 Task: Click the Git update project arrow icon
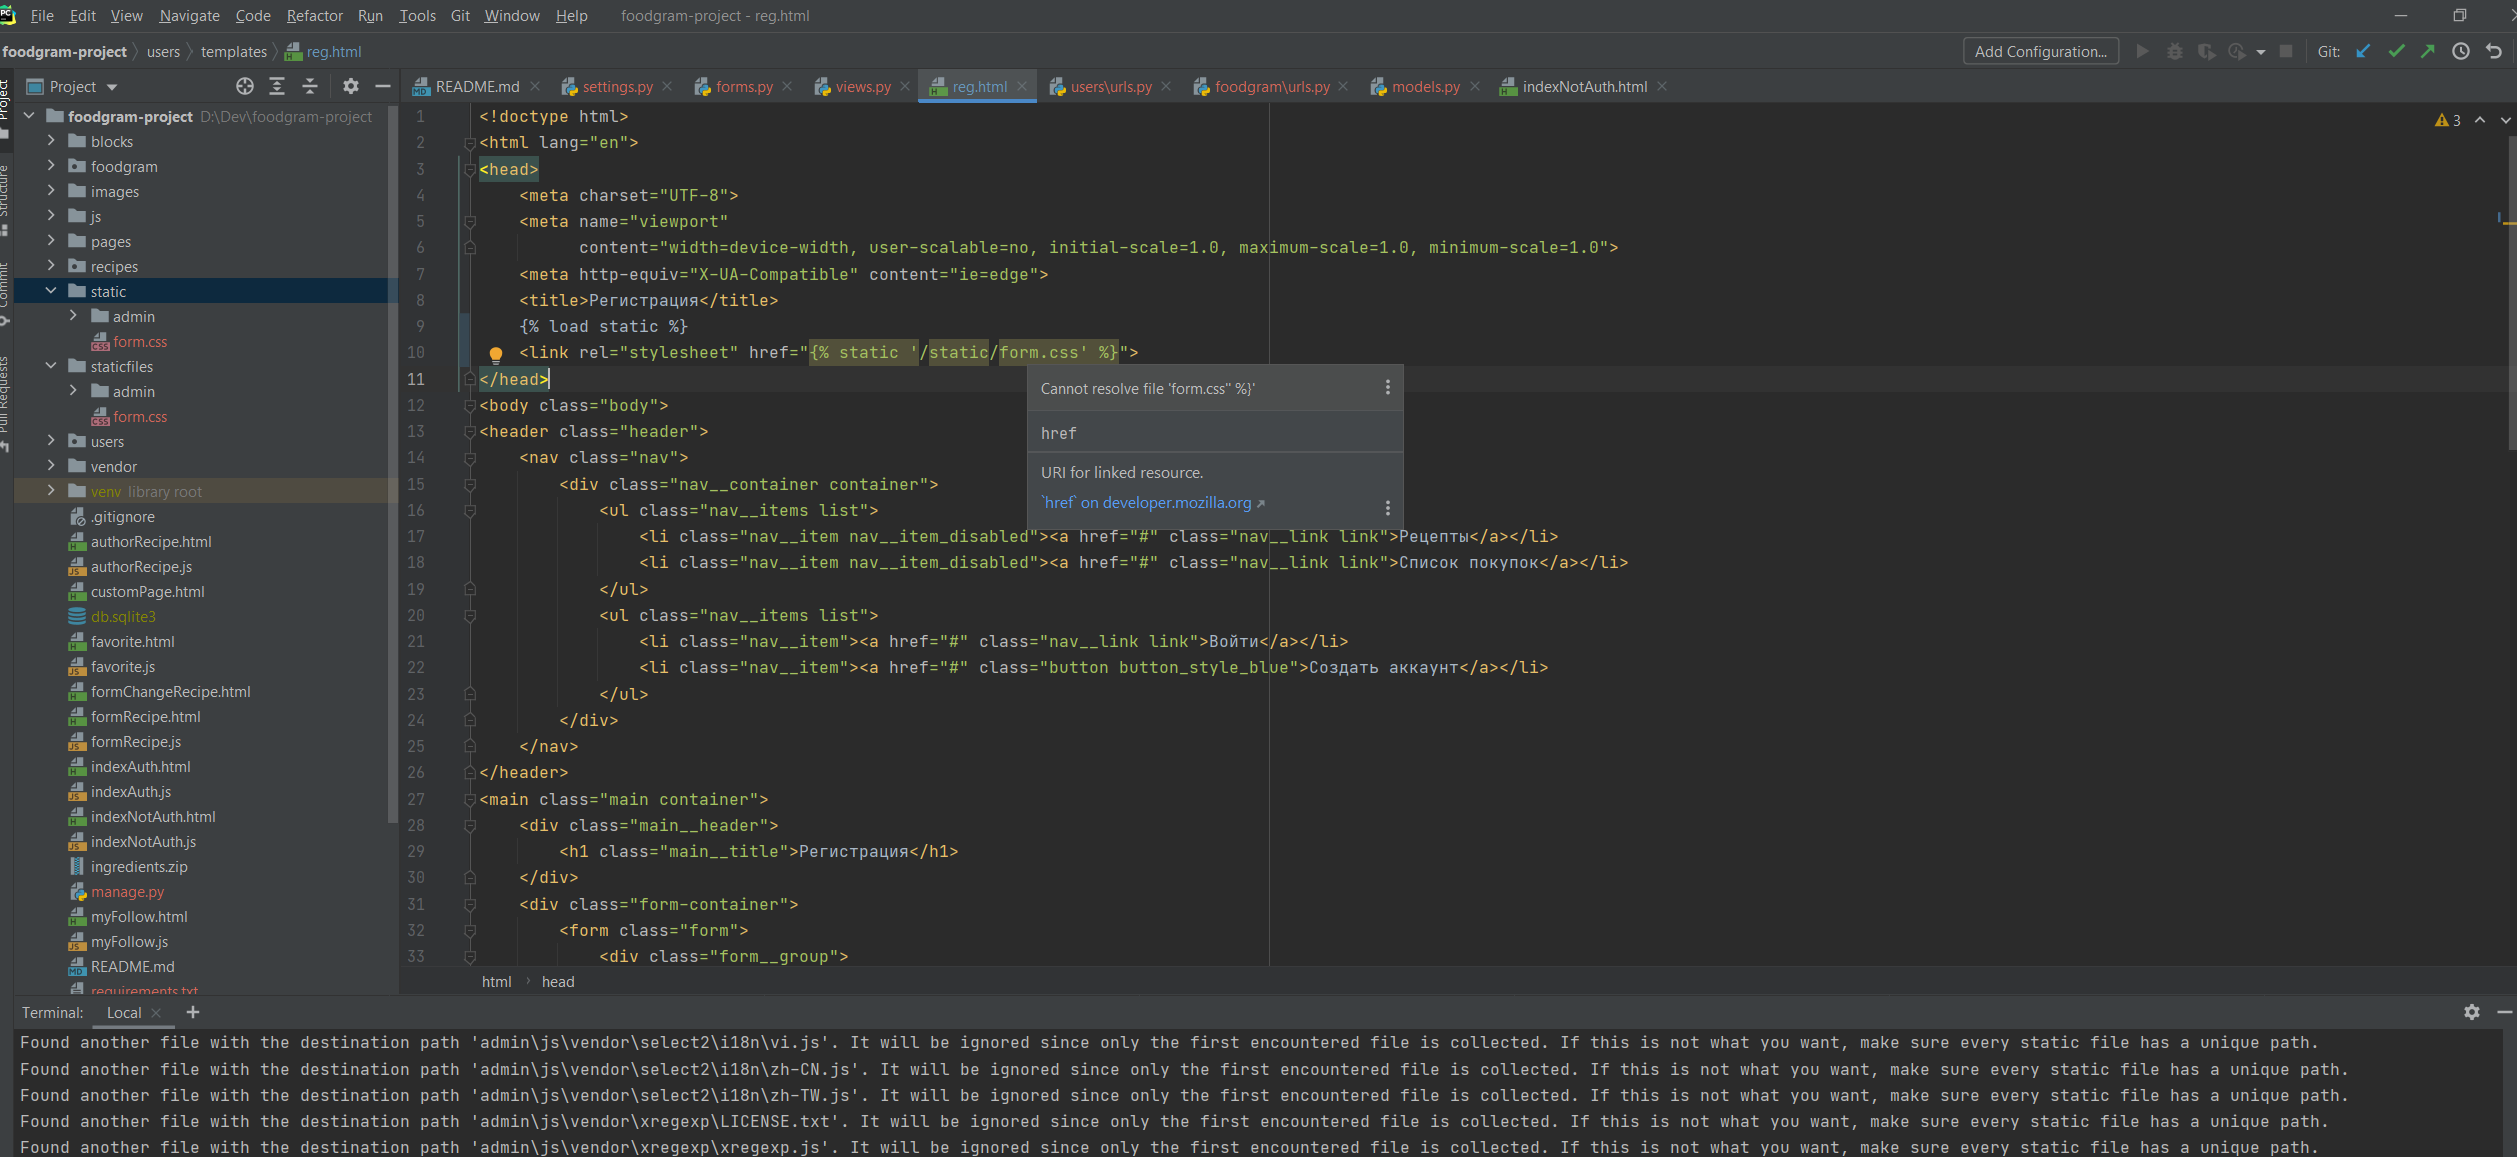pyautogui.click(x=2363, y=51)
